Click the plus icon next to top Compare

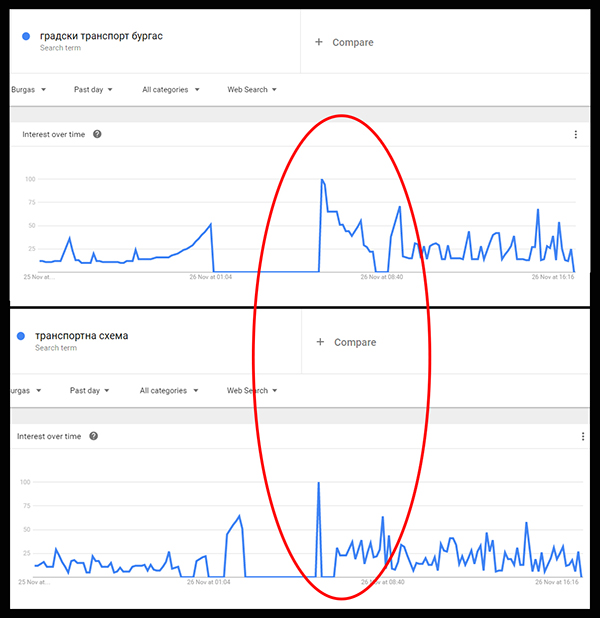tap(319, 42)
